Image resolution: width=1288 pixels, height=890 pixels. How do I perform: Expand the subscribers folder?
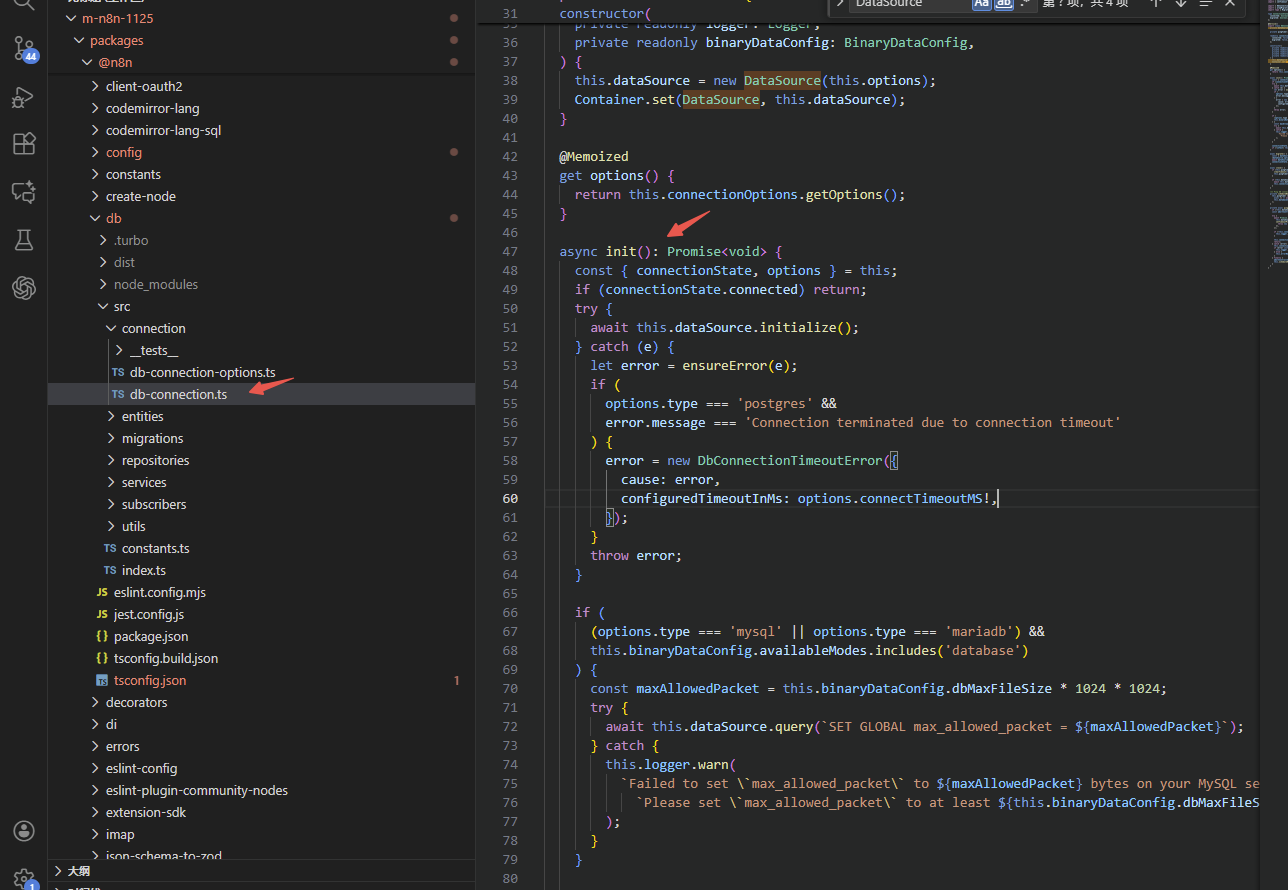click(110, 504)
